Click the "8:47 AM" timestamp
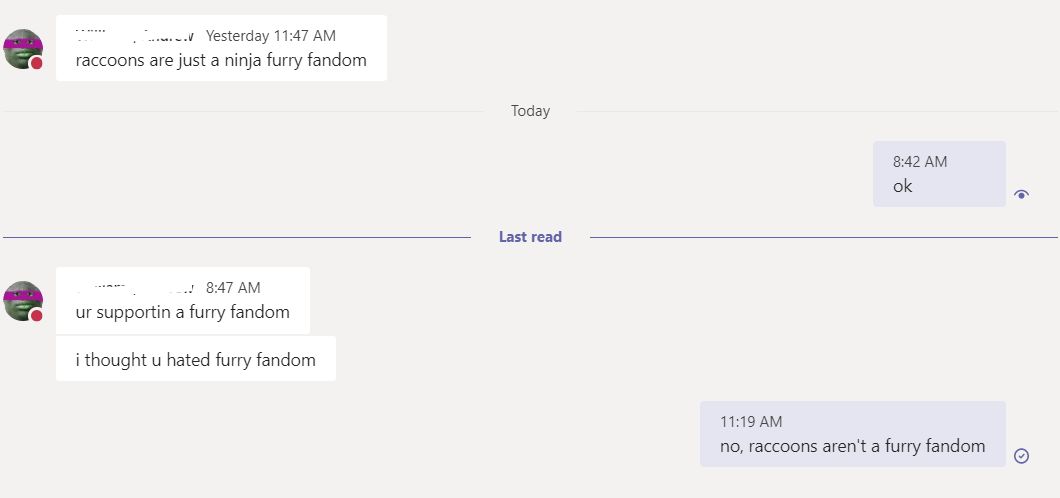The image size is (1060, 498). click(233, 288)
